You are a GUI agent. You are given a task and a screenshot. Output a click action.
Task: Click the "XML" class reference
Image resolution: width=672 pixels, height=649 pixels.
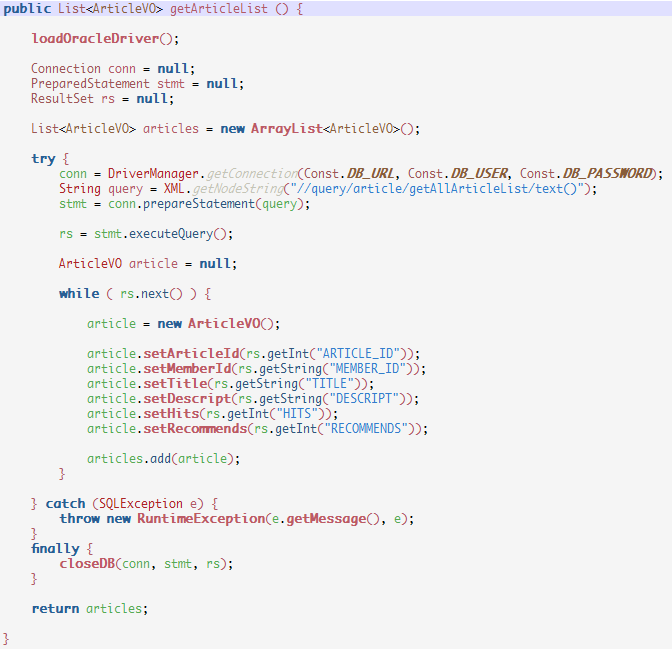point(174,189)
